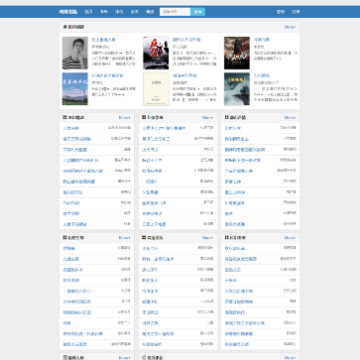The height and width of the screenshot is (360, 360).
Task: Click the site logo in the blue navigation bar
Action: tap(68, 12)
